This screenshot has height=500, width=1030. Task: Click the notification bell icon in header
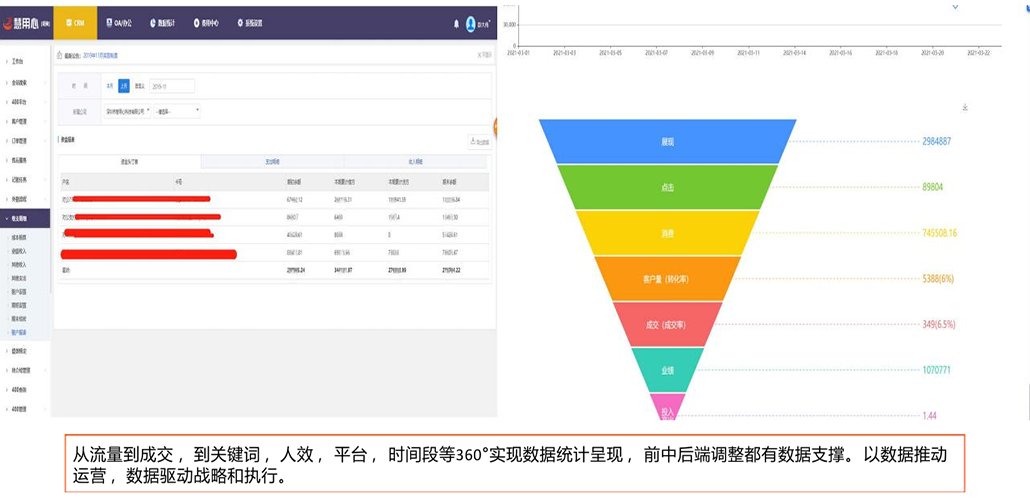pos(453,22)
